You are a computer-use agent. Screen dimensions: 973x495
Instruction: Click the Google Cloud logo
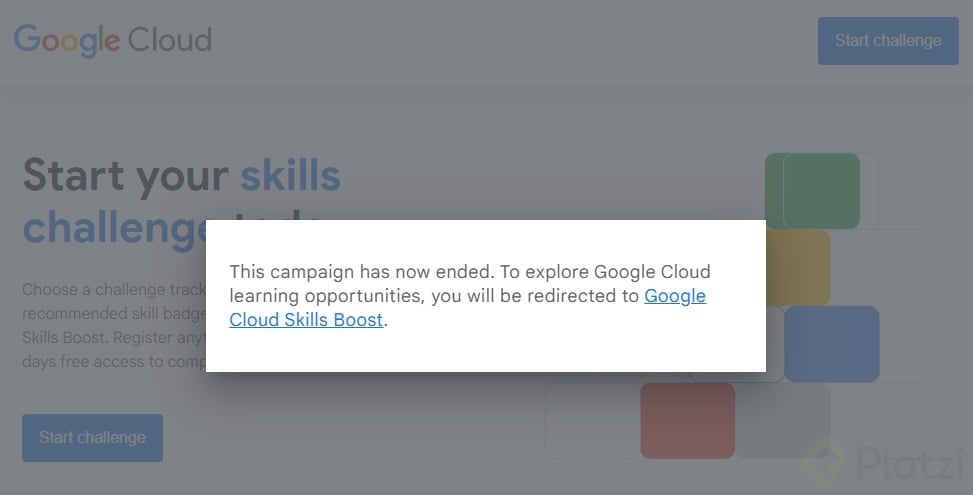pos(112,41)
